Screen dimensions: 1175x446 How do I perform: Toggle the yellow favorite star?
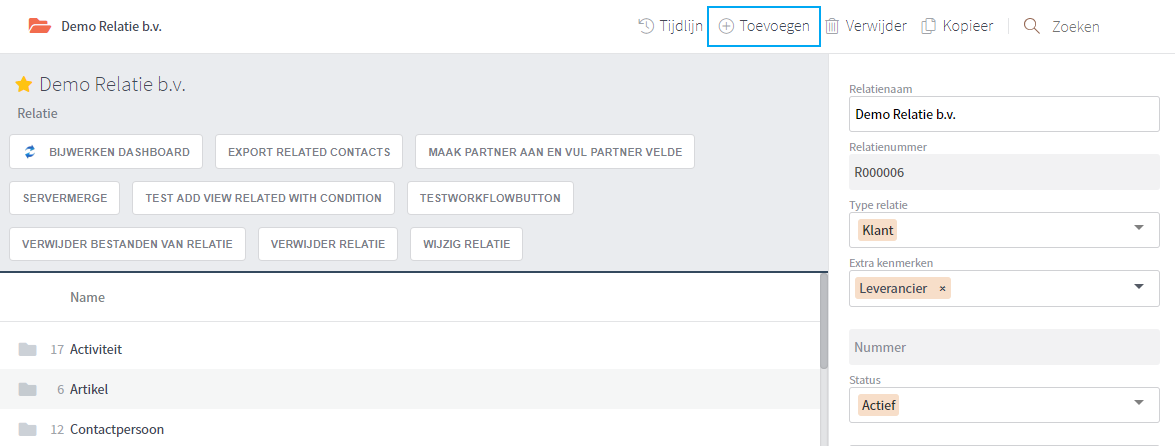coord(23,85)
